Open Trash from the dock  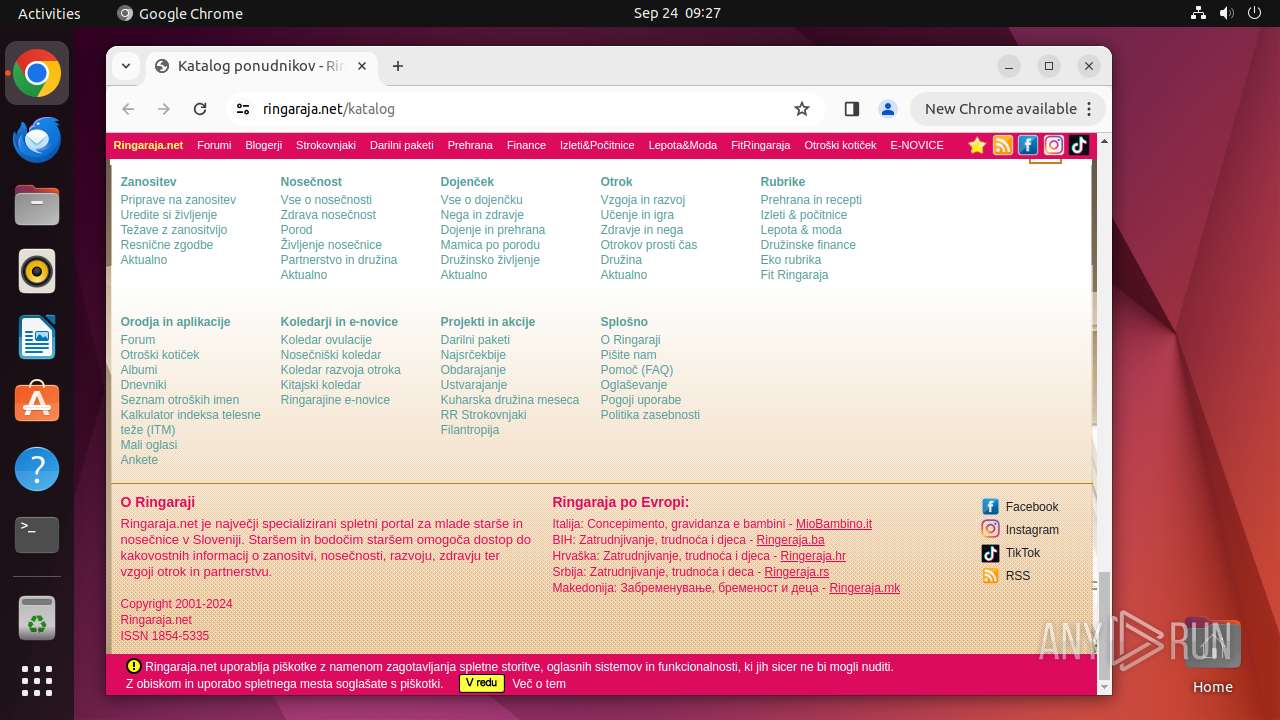pos(37,619)
